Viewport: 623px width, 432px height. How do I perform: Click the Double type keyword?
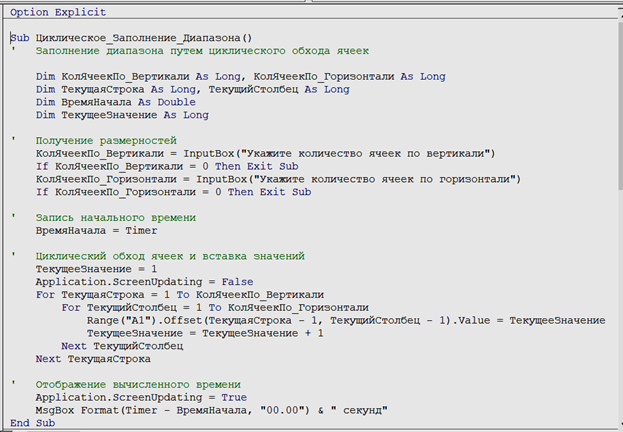[176, 102]
